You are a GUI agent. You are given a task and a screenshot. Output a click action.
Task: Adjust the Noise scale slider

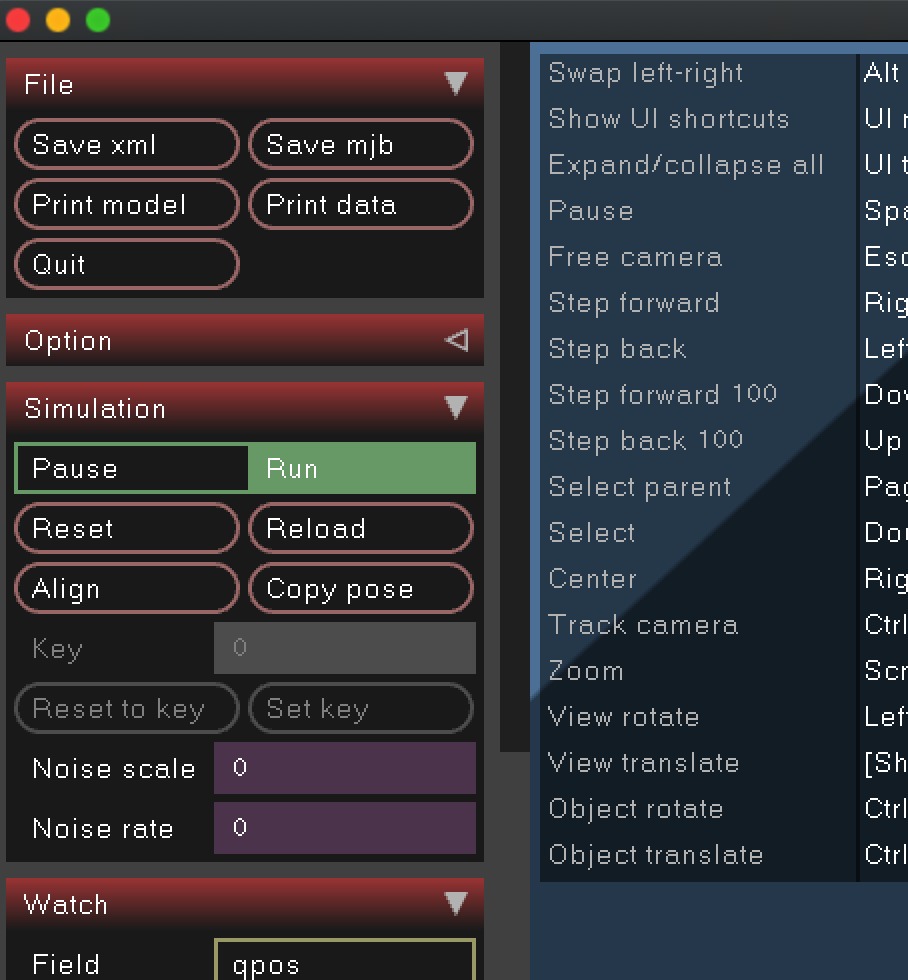click(345, 768)
